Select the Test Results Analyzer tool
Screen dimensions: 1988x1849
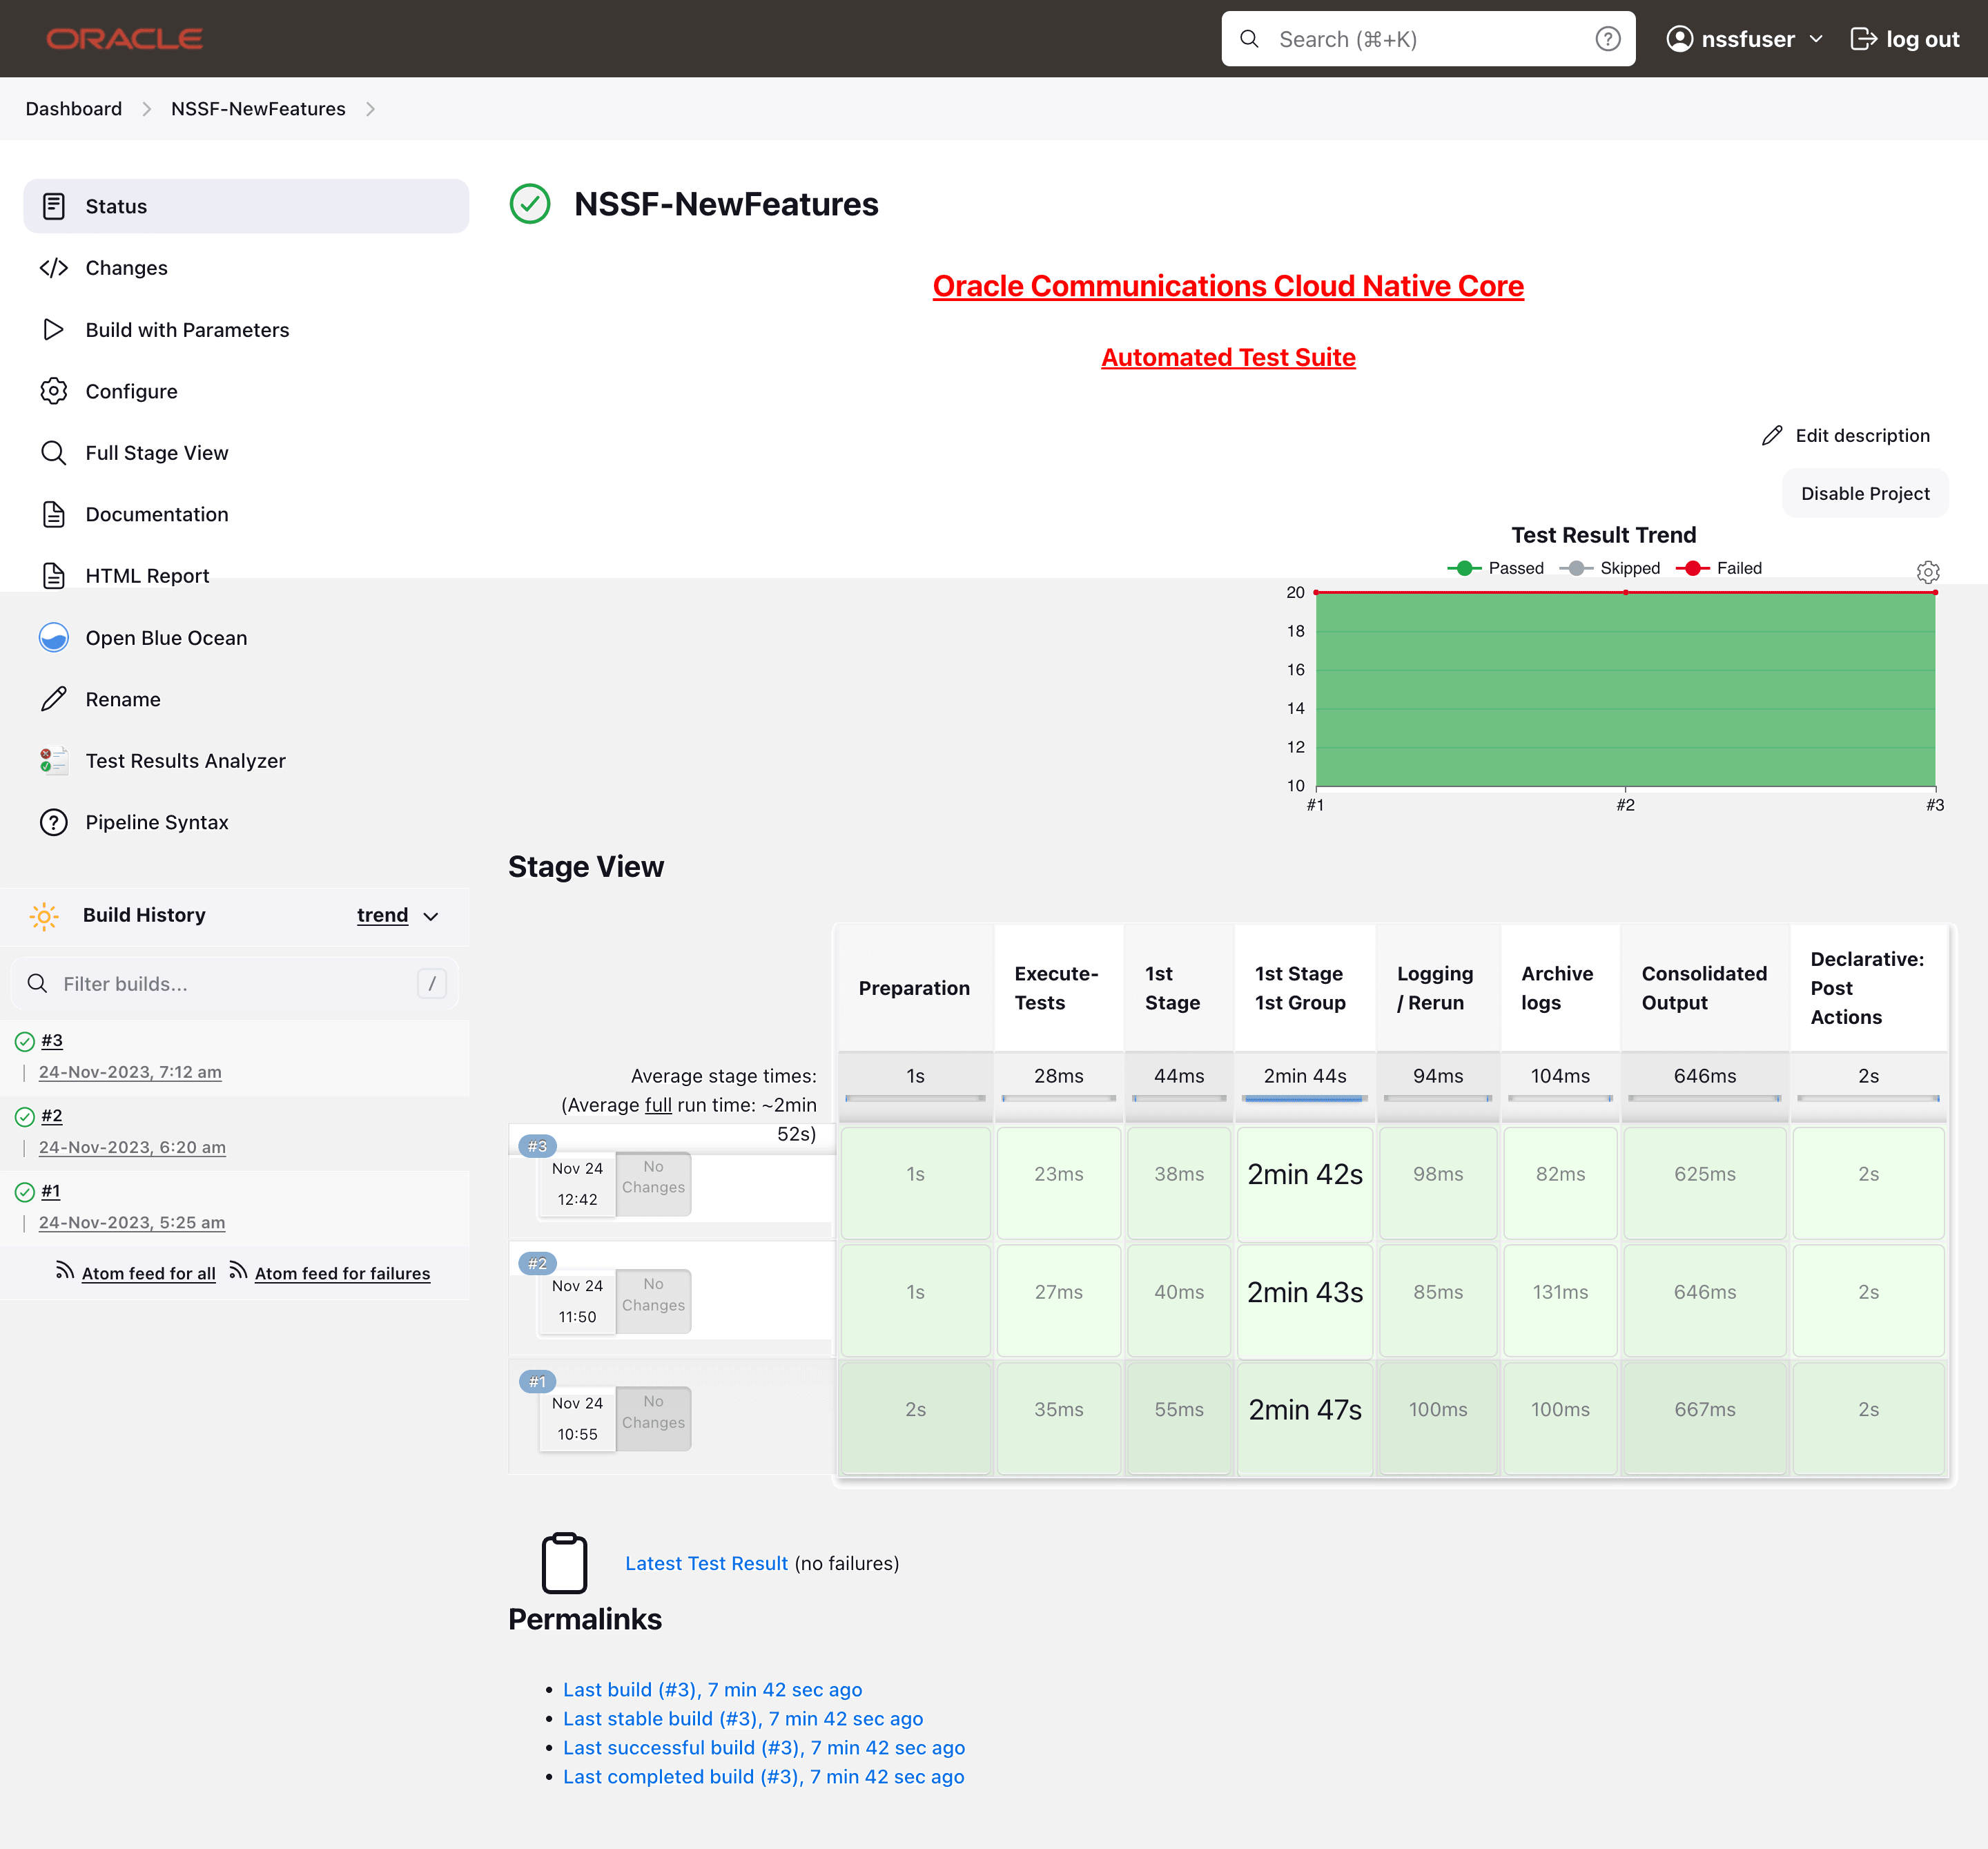pos(185,760)
